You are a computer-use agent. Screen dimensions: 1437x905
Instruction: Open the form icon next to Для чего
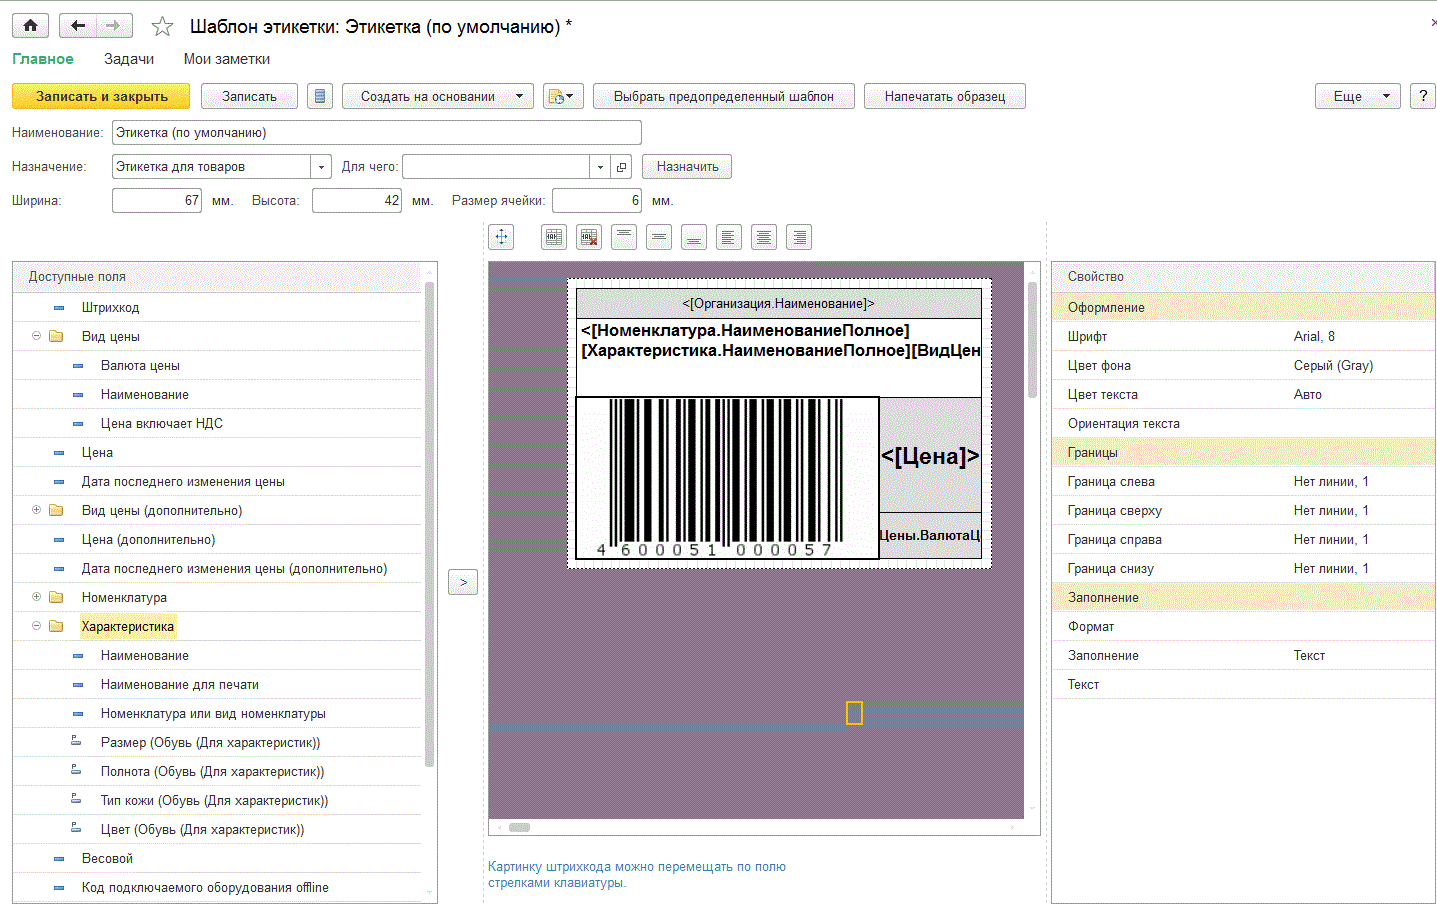point(621,167)
